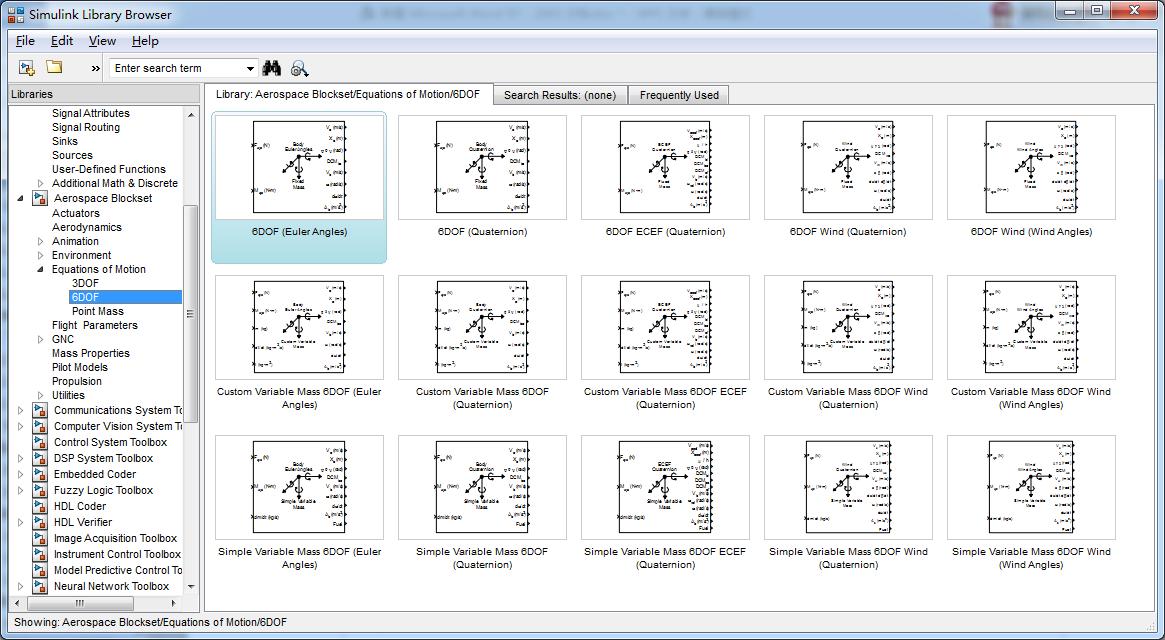Expand the Utilities tree node
This screenshot has height=640, width=1165.
[41, 395]
